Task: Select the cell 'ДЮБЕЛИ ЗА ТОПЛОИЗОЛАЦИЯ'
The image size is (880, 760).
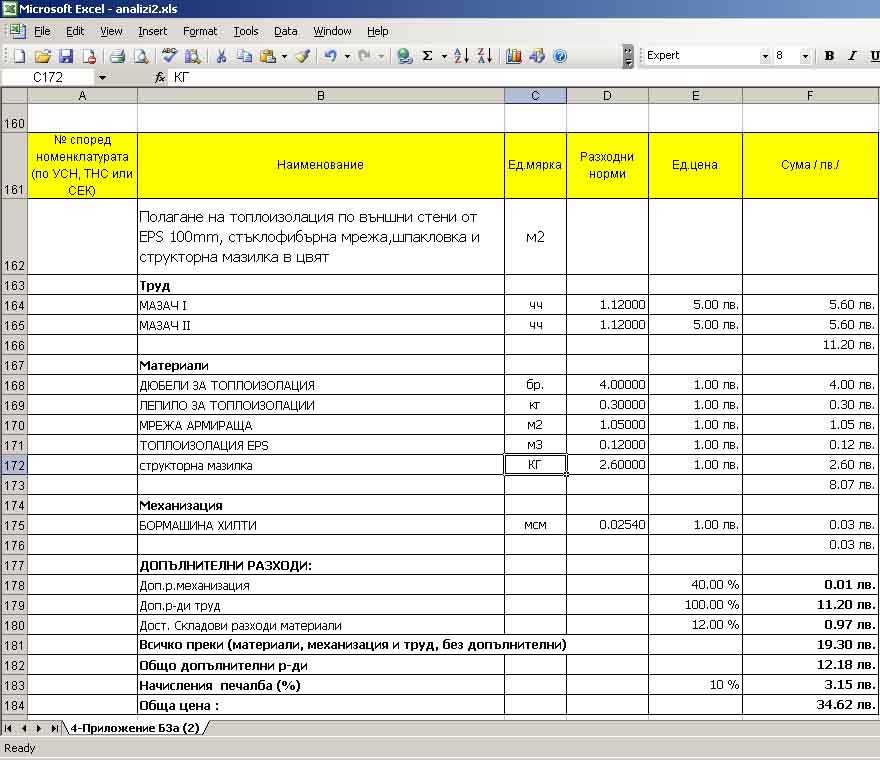Action: click(321, 386)
